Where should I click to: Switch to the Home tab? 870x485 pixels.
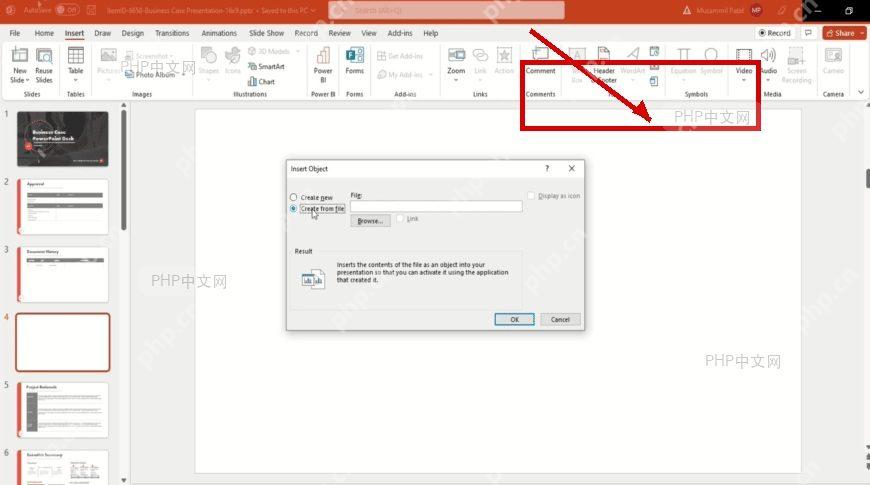pyautogui.click(x=44, y=33)
